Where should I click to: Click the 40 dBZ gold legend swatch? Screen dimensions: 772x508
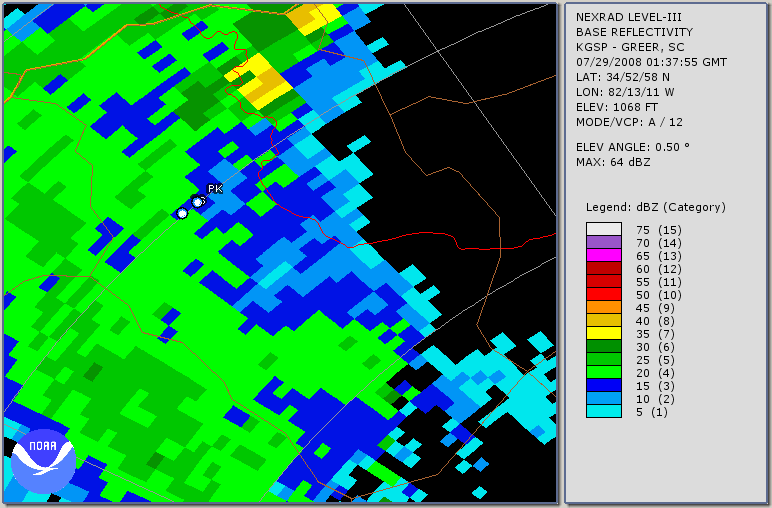pyautogui.click(x=604, y=320)
